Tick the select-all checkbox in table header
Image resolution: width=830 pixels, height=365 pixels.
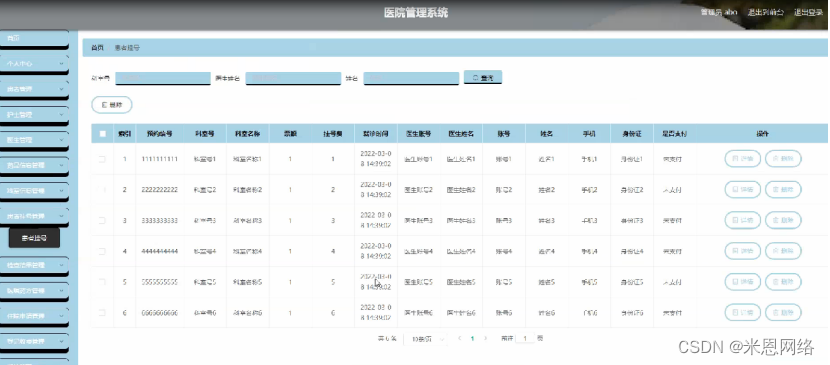(102, 134)
